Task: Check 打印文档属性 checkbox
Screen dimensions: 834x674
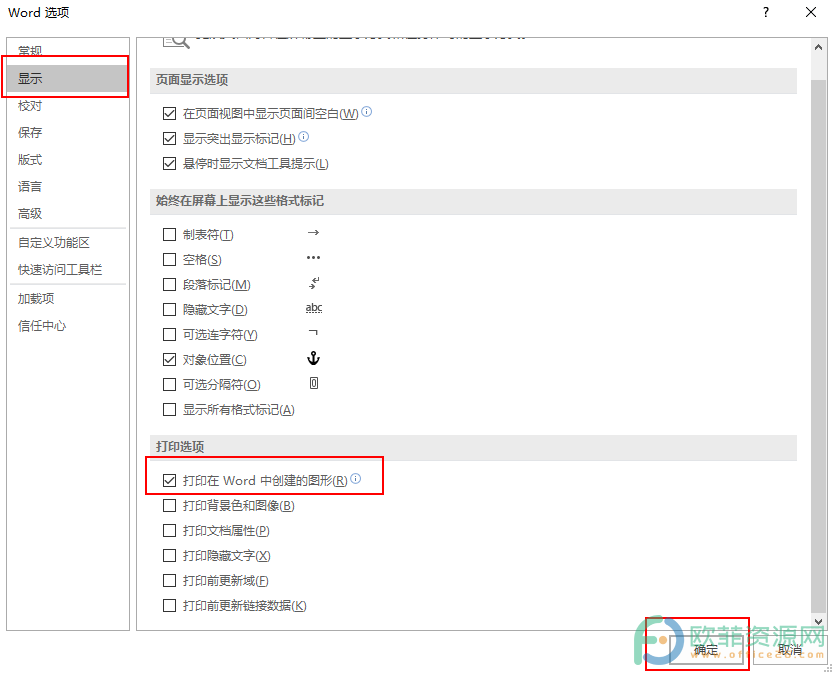Action: click(x=169, y=530)
